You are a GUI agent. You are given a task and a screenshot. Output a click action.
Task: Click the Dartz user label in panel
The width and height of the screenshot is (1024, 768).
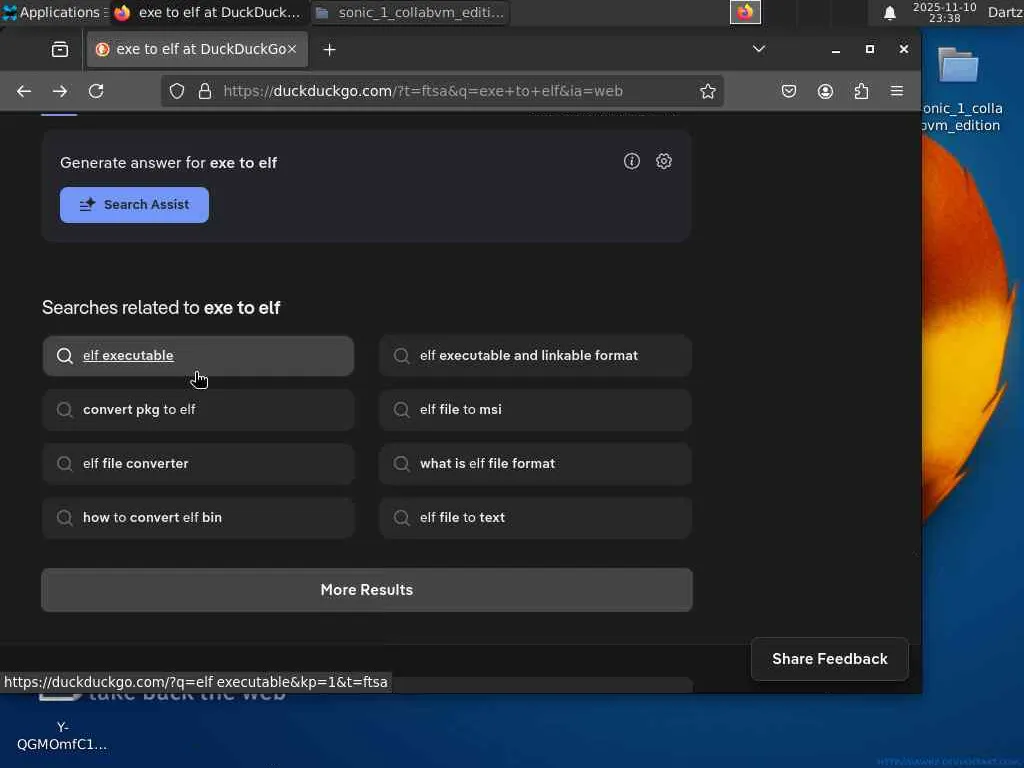(x=1005, y=12)
